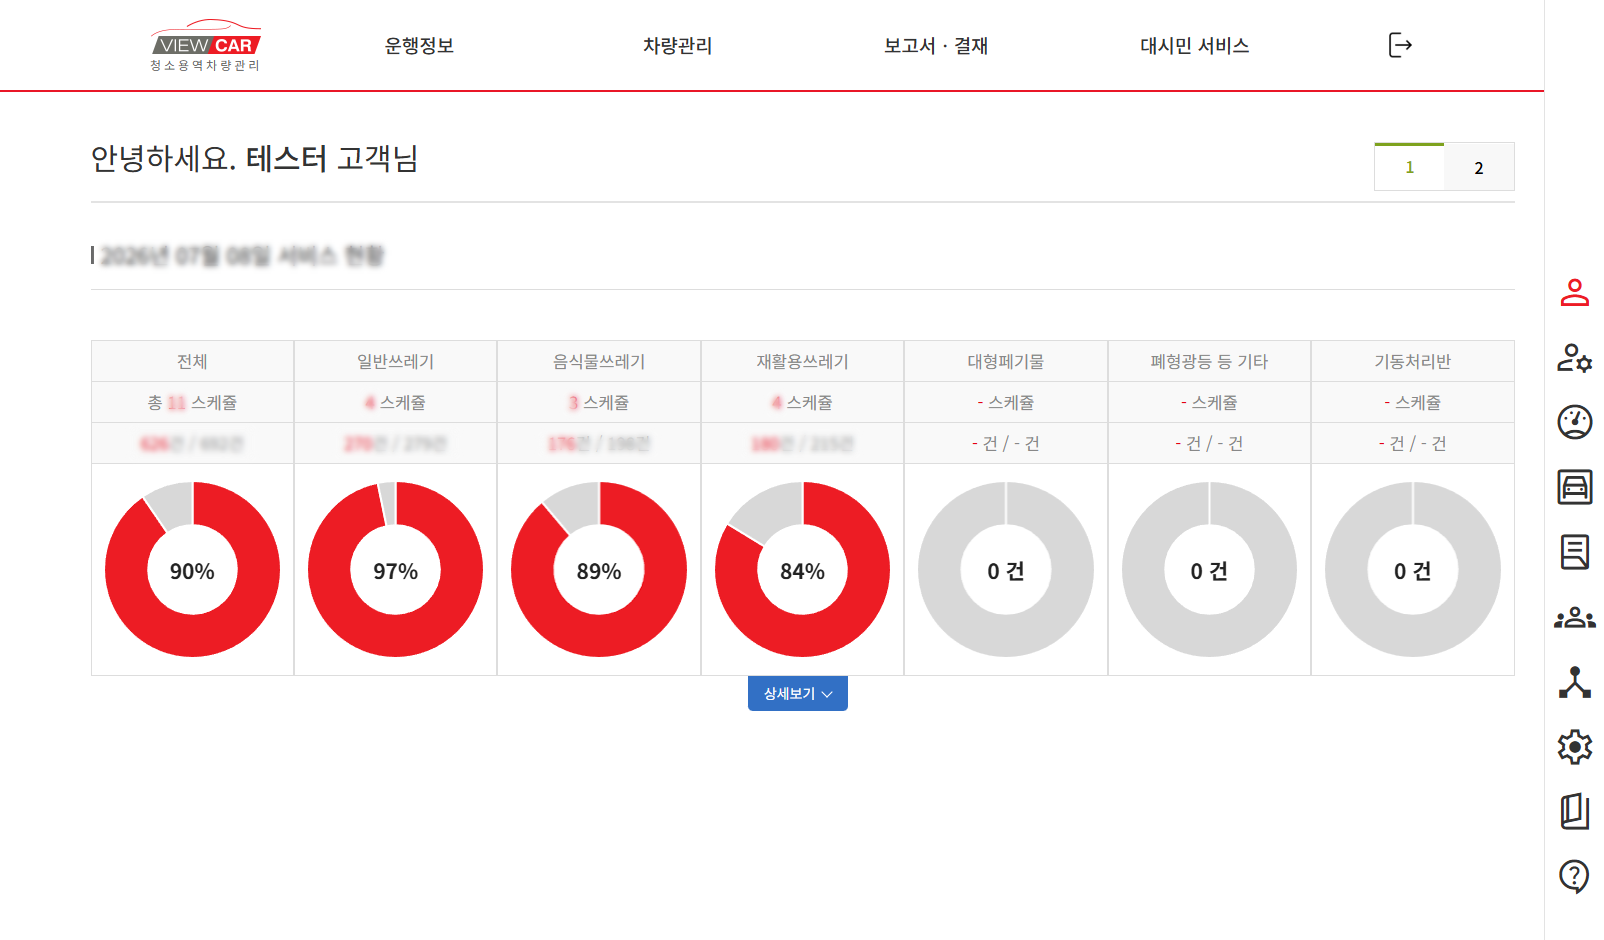Click the 일반쓰레기 column header
The width and height of the screenshot is (1604, 940).
[395, 361]
